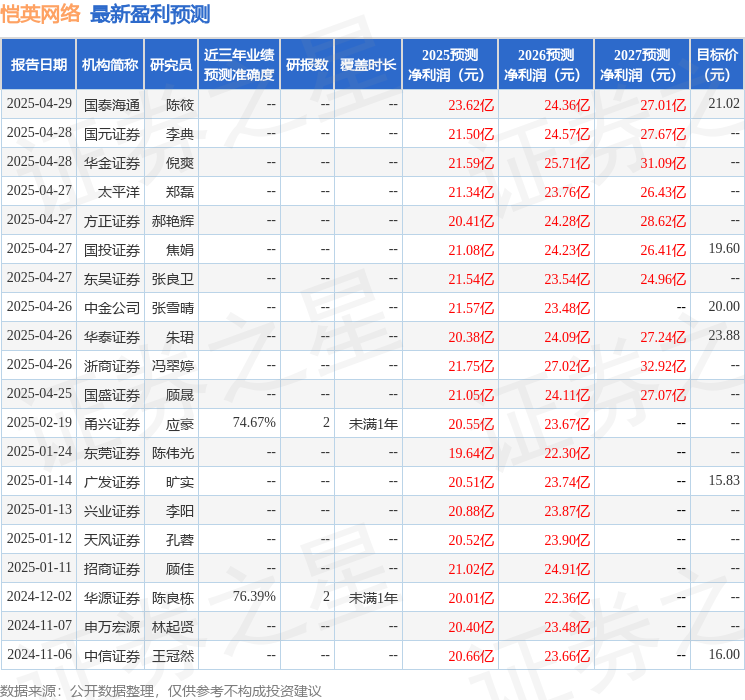Click researcher name 张雪晴
The height and width of the screenshot is (700, 745).
point(172,308)
